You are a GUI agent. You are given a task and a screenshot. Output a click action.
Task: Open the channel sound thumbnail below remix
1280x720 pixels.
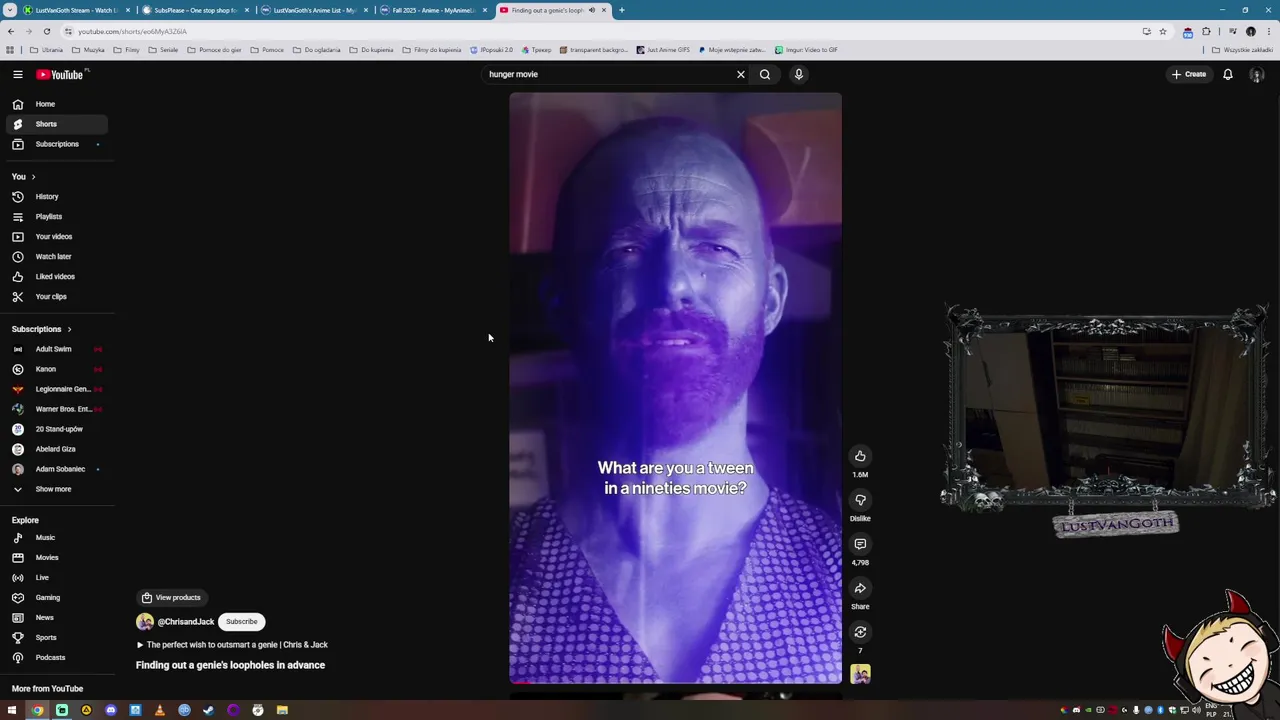(x=860, y=674)
